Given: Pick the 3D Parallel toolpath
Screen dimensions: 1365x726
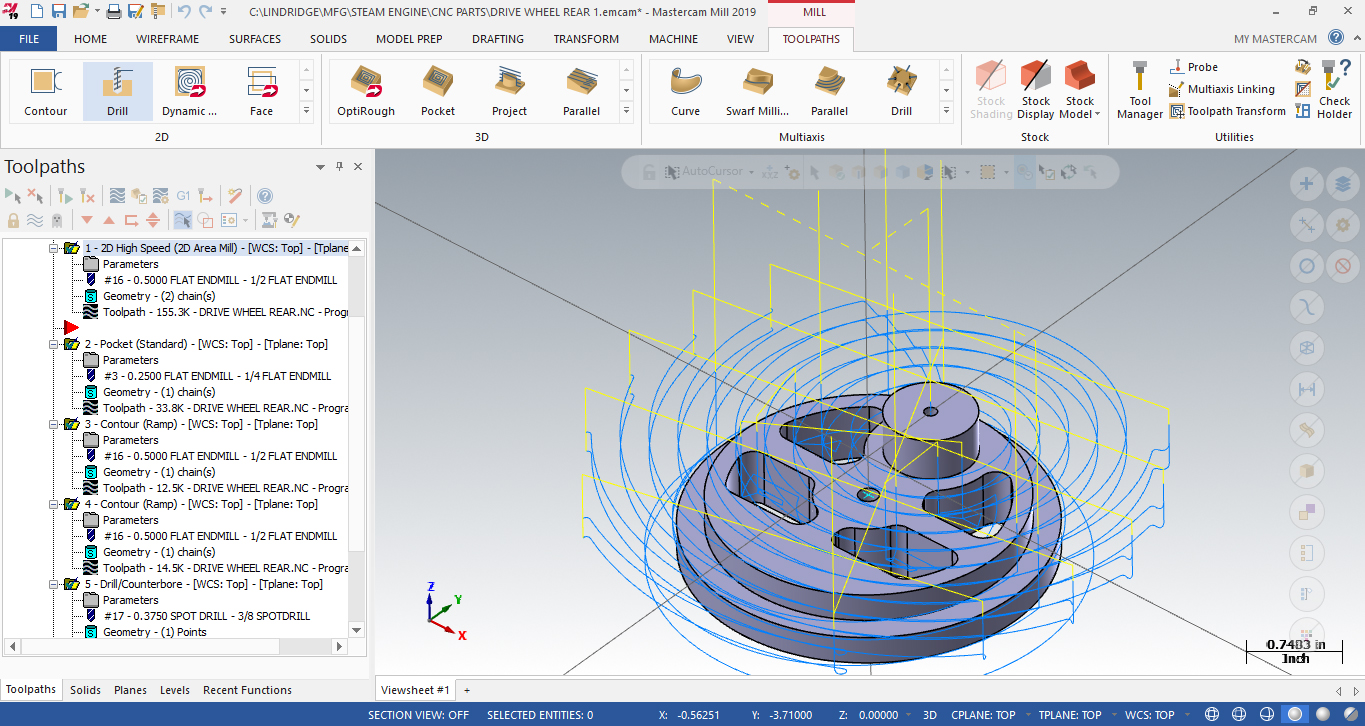Looking at the screenshot, I should click(581, 91).
